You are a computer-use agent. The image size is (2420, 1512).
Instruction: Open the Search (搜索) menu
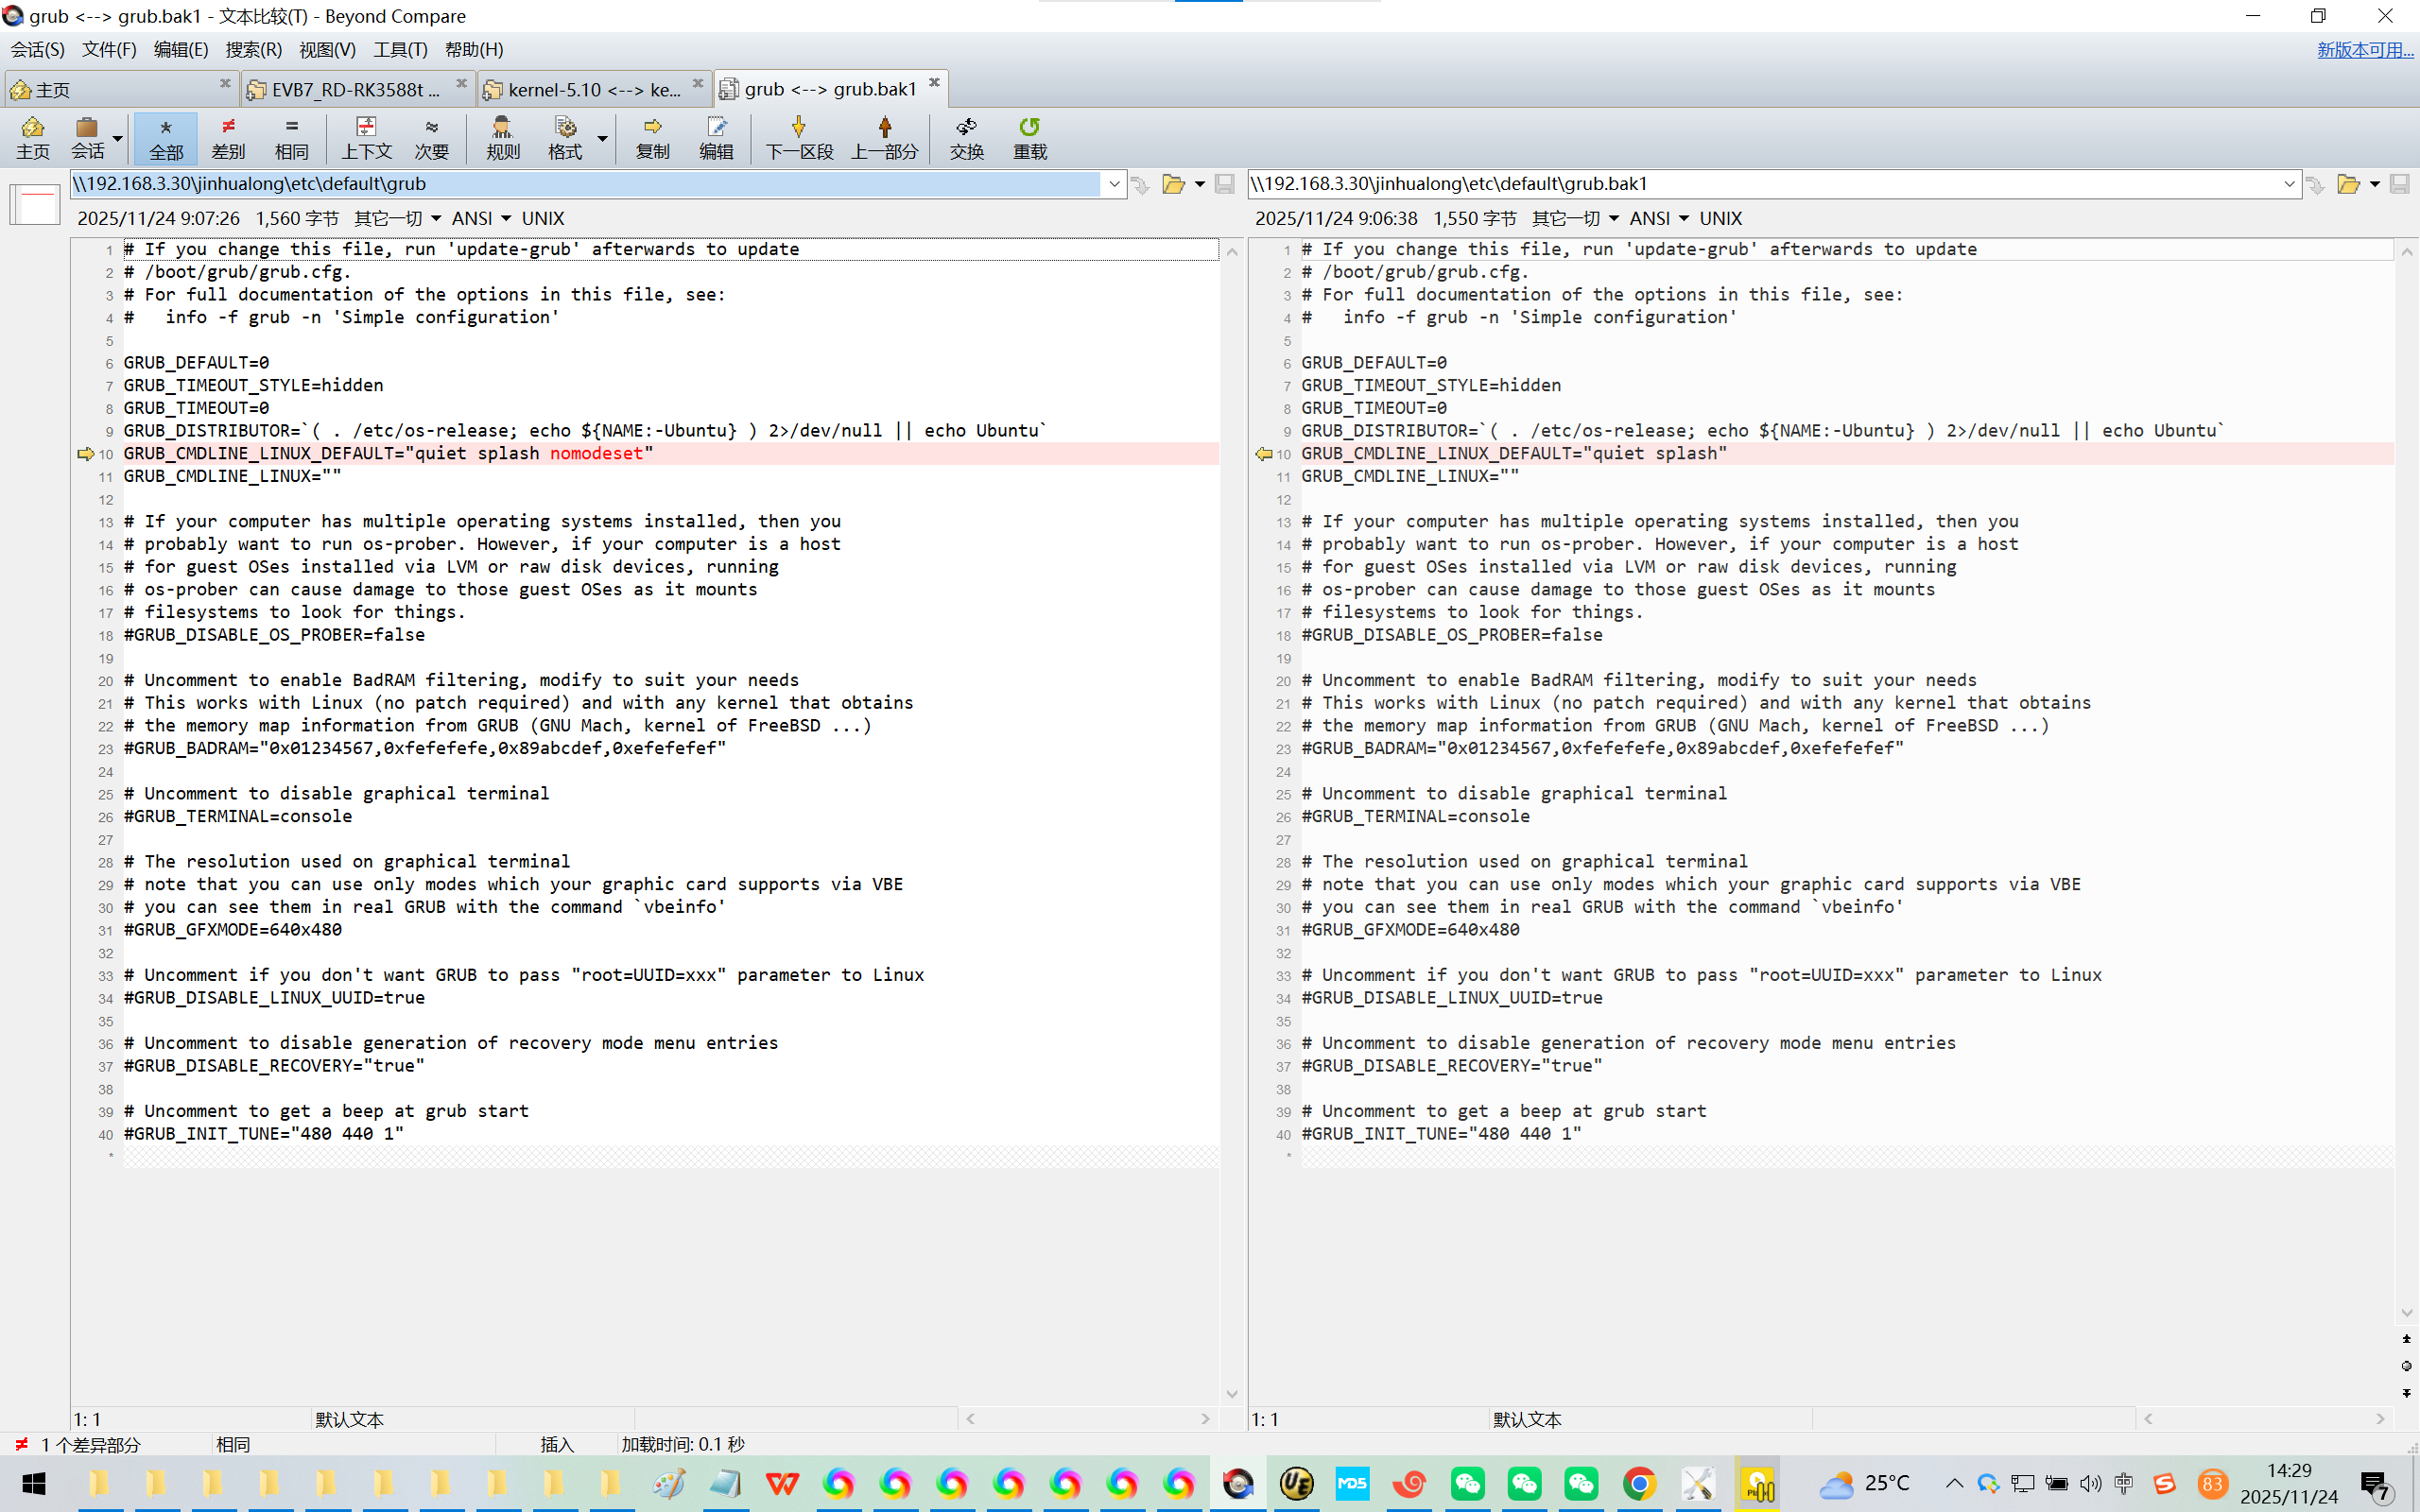[253, 49]
